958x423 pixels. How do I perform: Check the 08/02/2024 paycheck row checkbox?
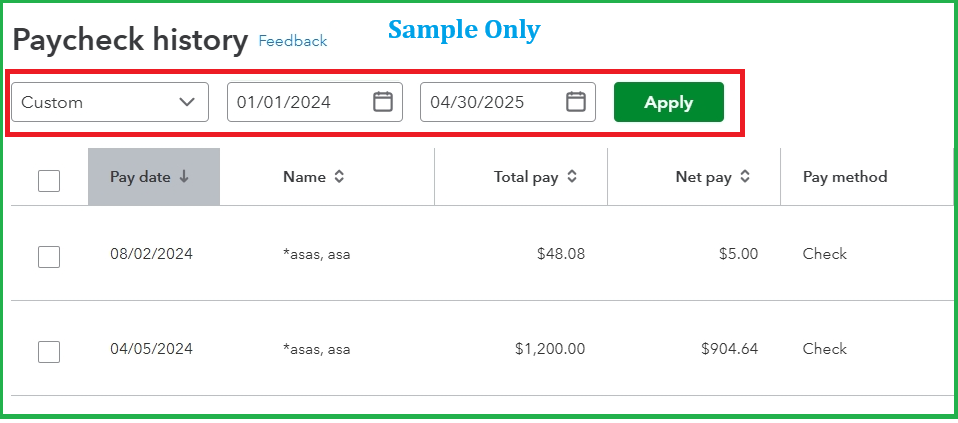click(x=49, y=257)
